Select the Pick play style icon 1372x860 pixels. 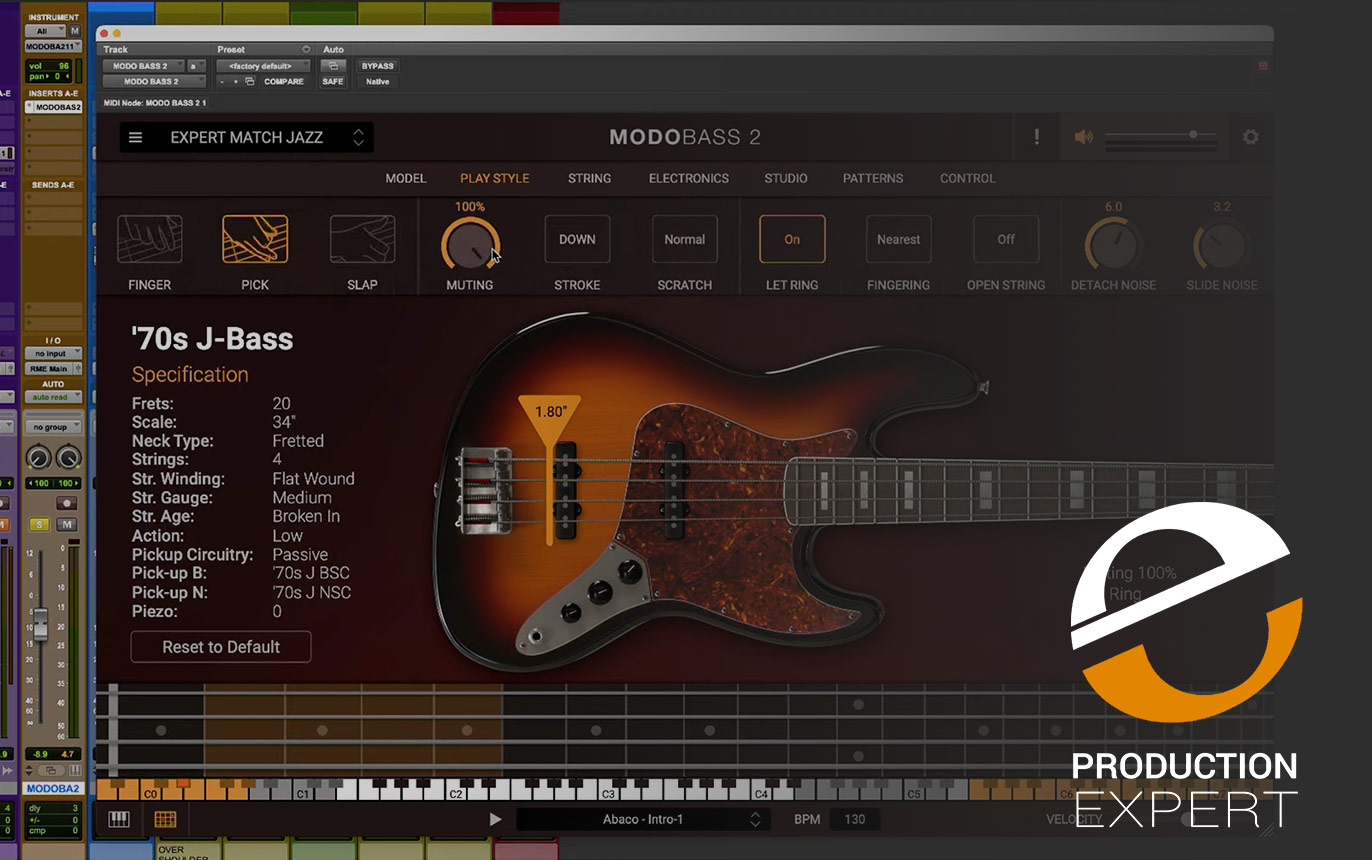[x=255, y=240]
